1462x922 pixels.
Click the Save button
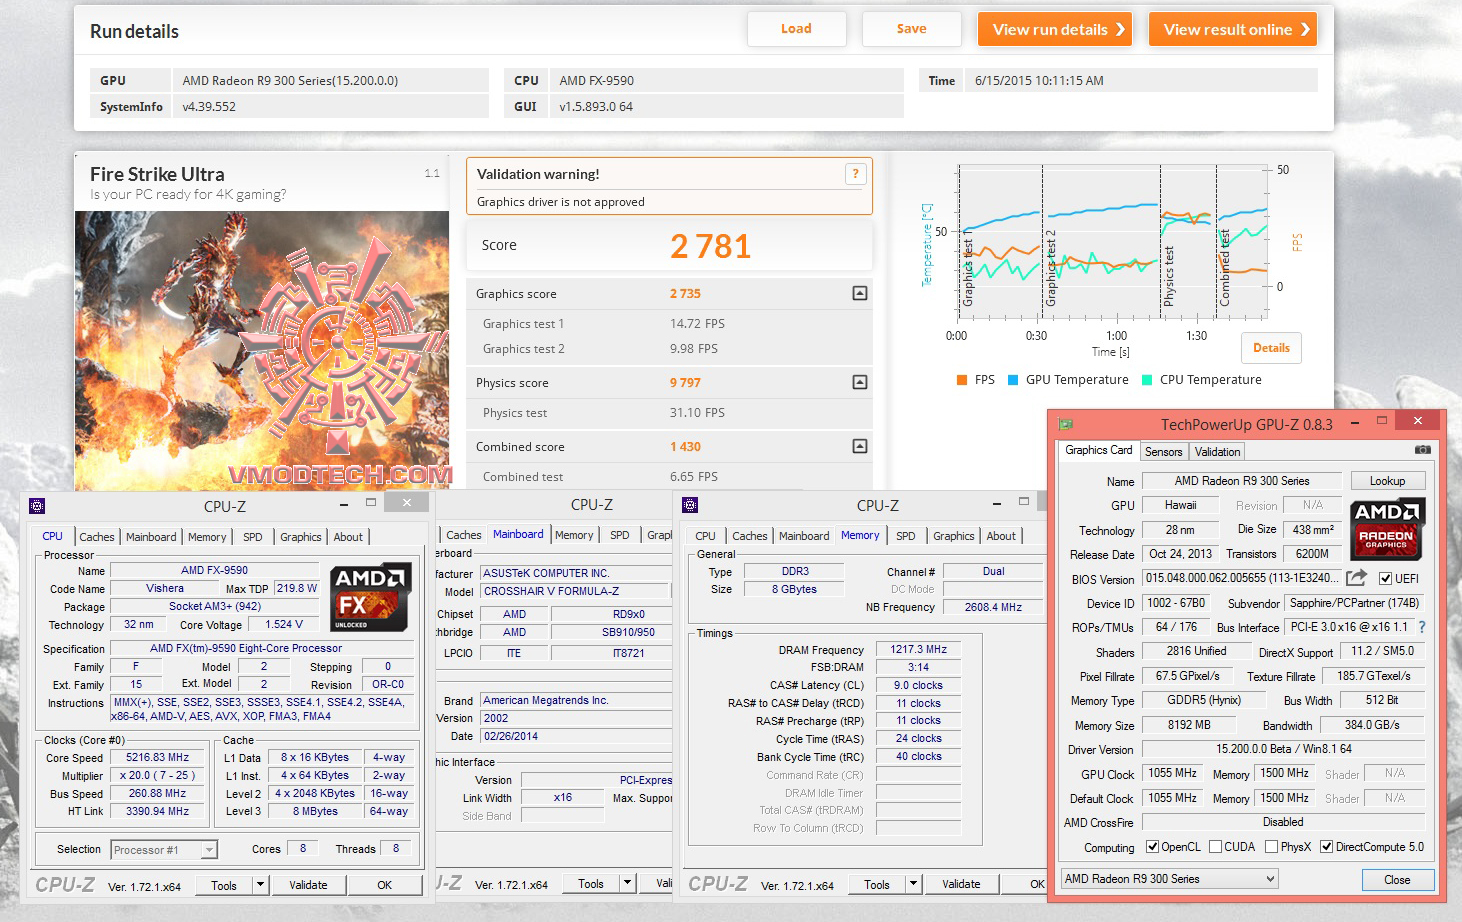point(912,29)
